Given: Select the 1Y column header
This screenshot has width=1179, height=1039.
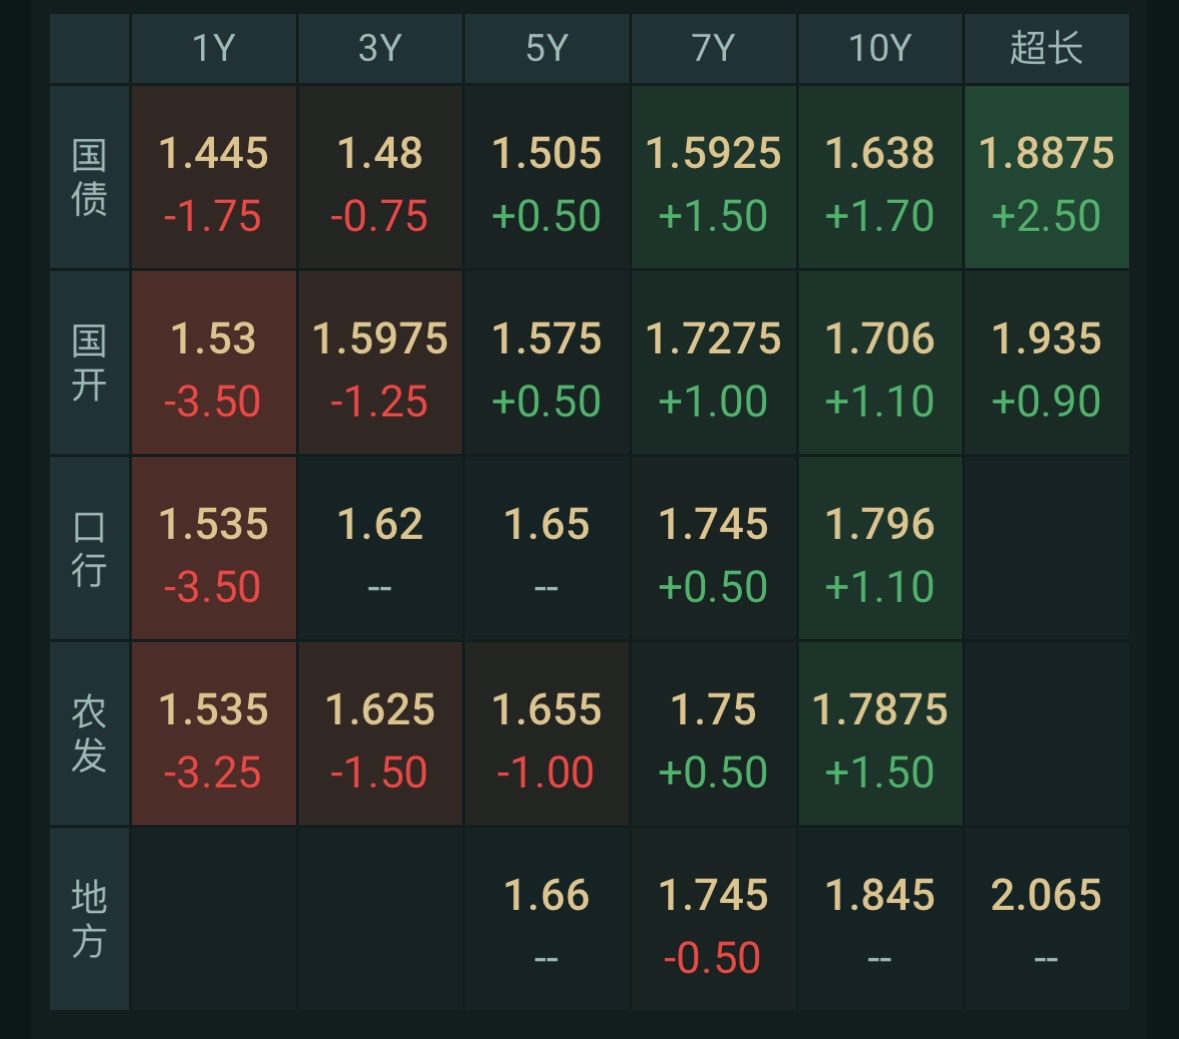Looking at the screenshot, I should coord(214,48).
